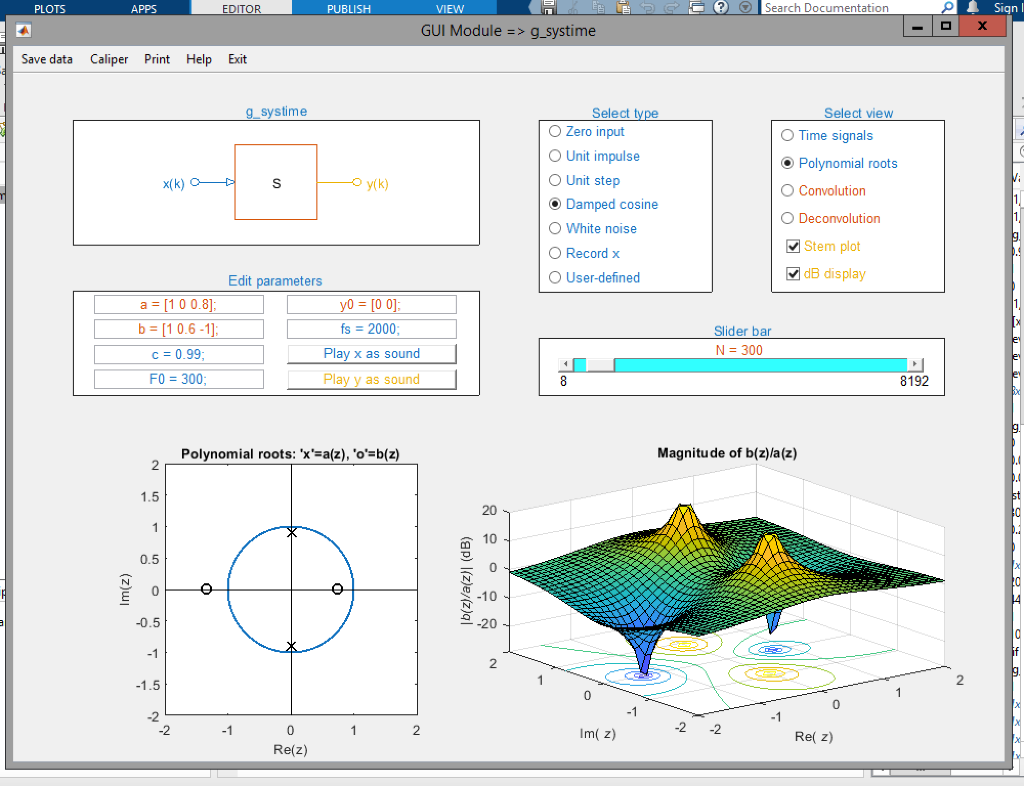Screen dimensions: 1024x786
Task: Click the Undo arrow icon
Action: click(648, 8)
